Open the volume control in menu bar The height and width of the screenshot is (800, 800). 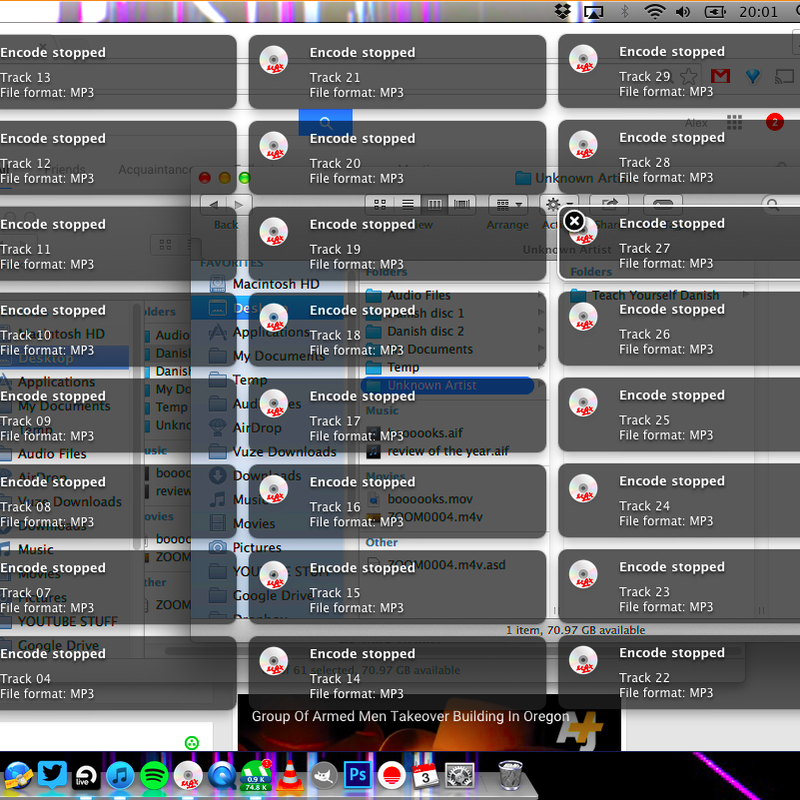click(683, 12)
